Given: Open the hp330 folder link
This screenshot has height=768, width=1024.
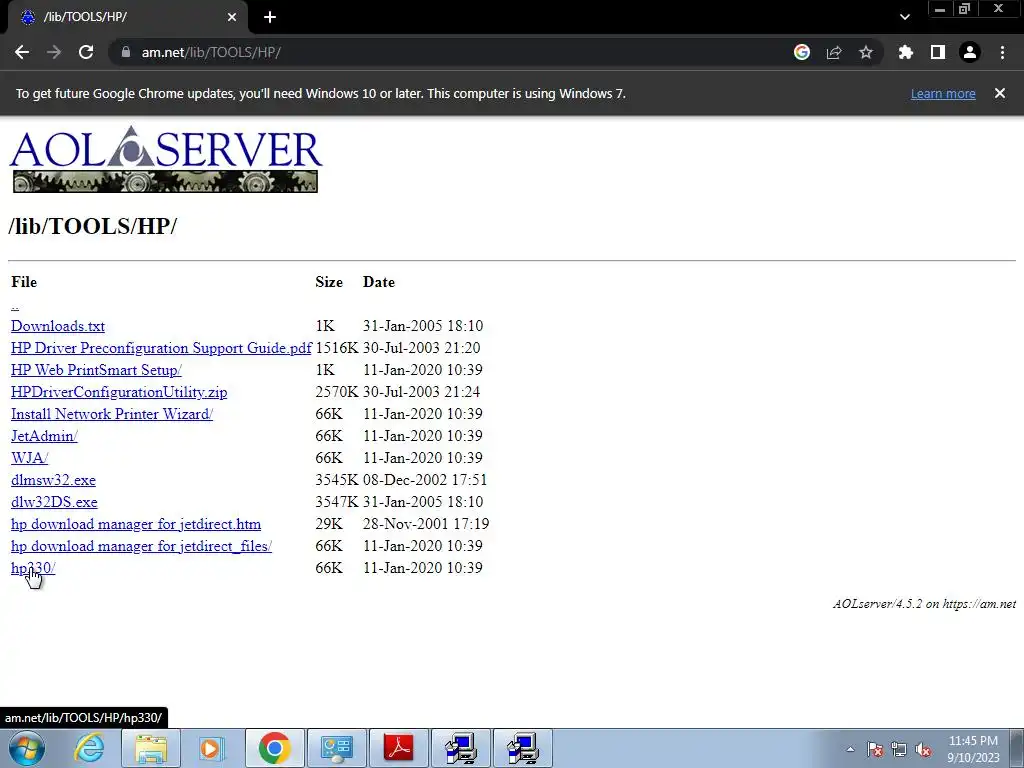Looking at the screenshot, I should tap(33, 568).
